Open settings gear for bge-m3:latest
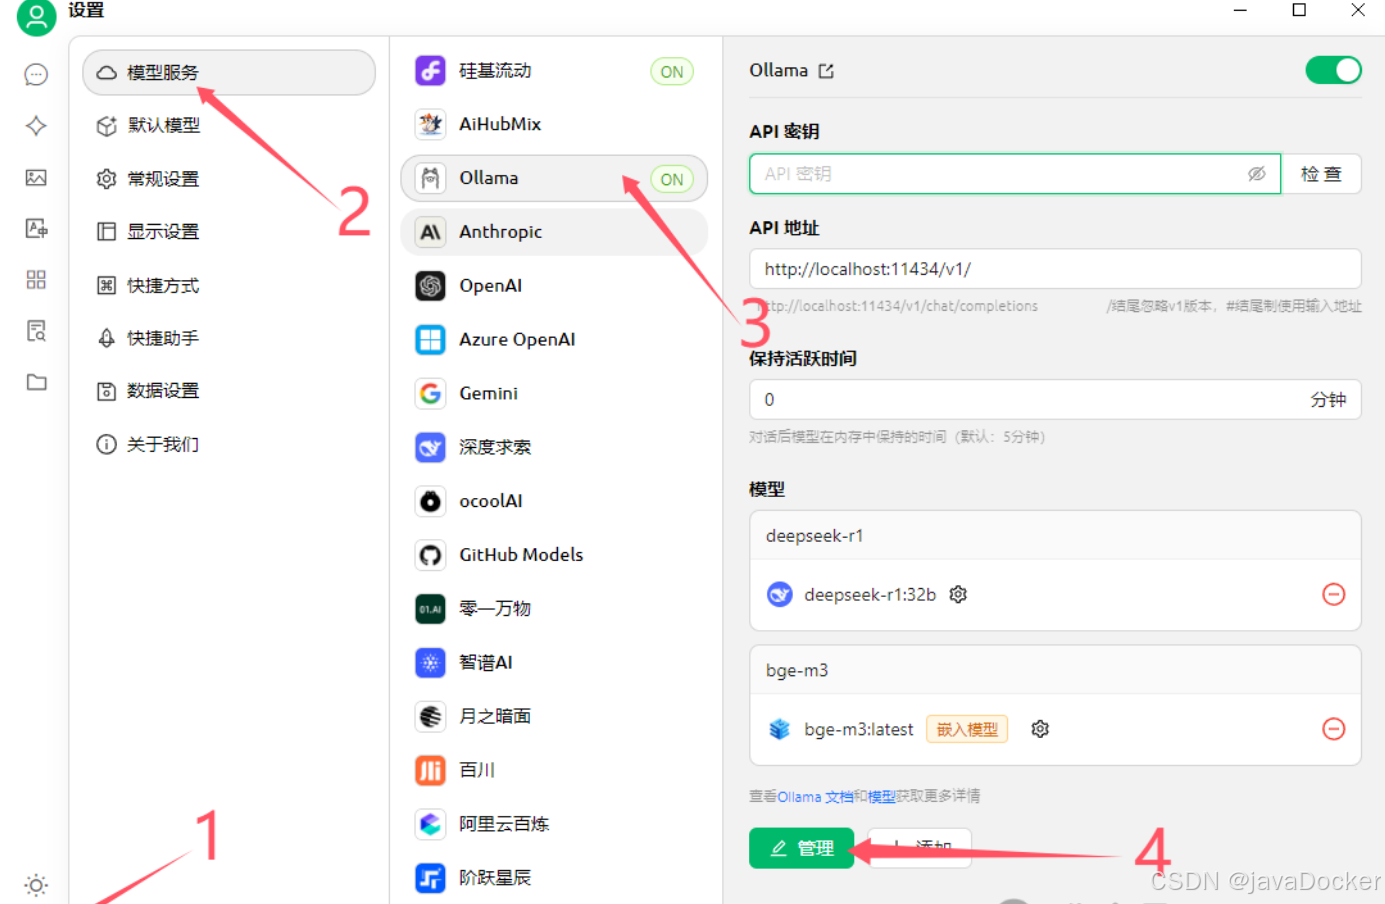The image size is (1385, 904). [1040, 729]
